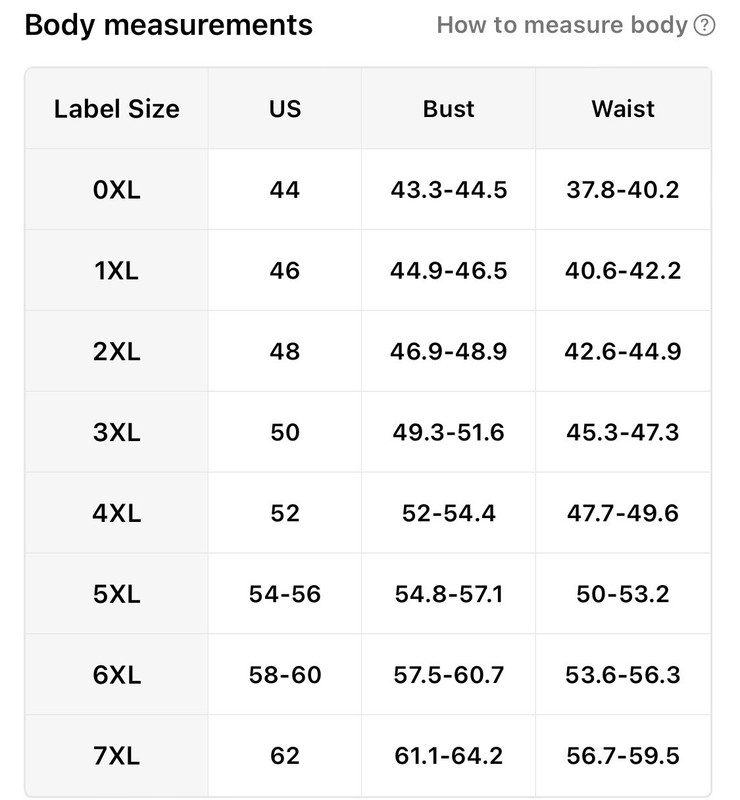Image resolution: width=740 pixels, height=800 pixels.
Task: Click the Body measurements heading
Action: [x=168, y=25]
